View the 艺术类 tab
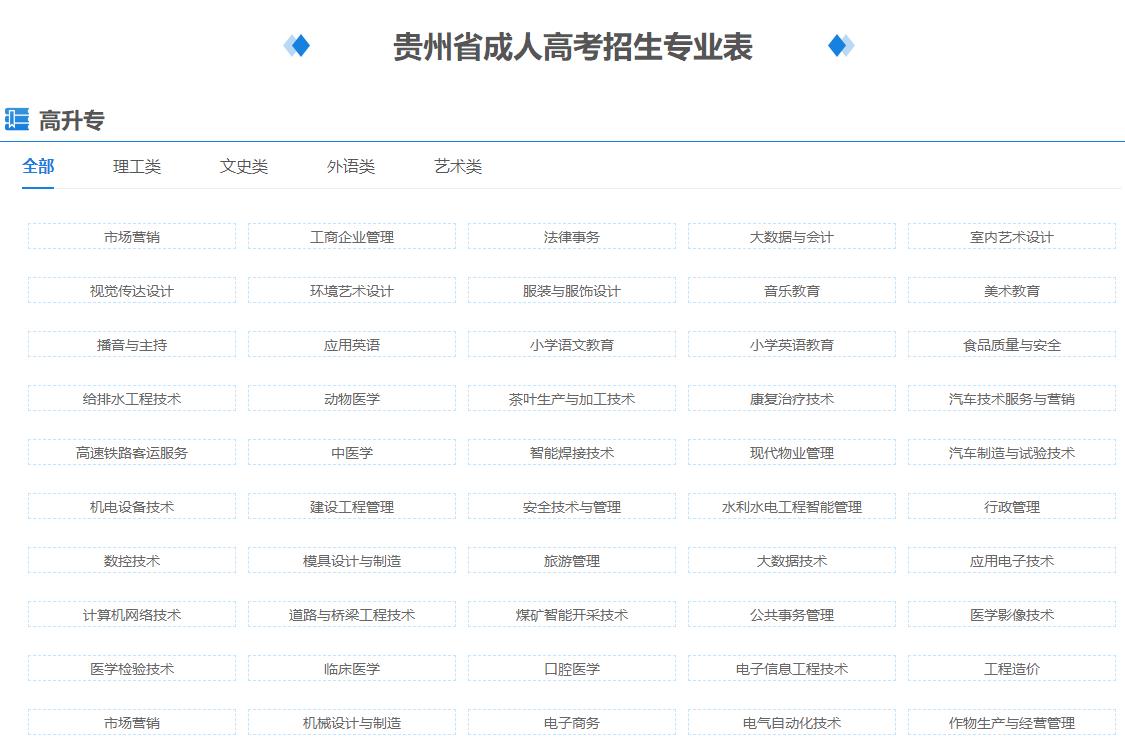 point(458,167)
